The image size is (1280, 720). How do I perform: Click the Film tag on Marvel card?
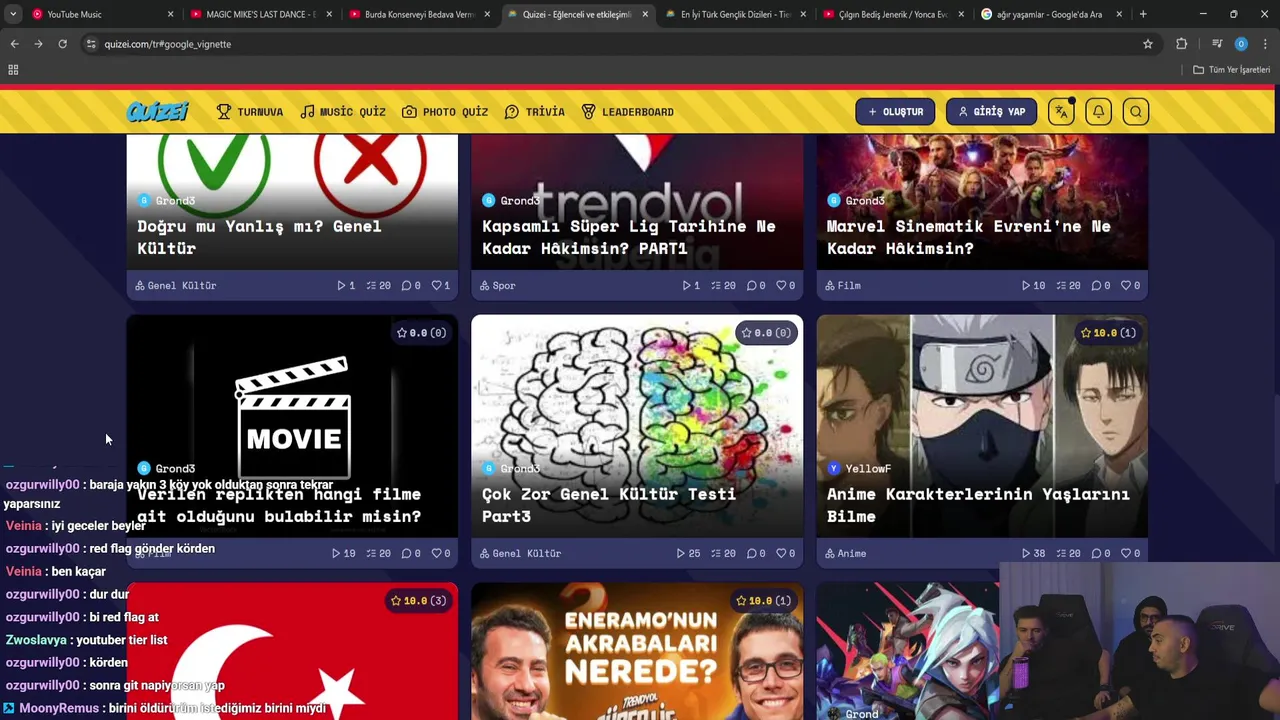[x=842, y=286]
